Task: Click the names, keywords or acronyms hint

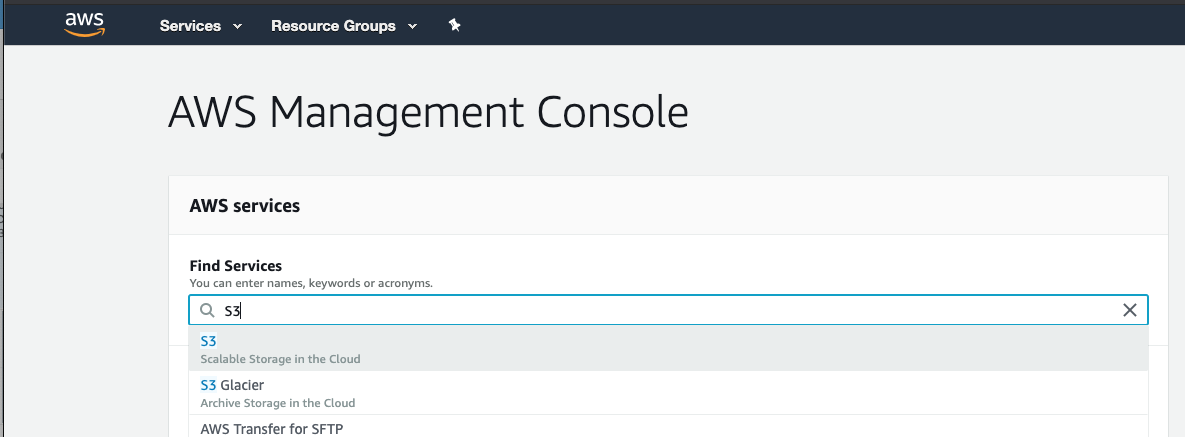Action: point(311,284)
